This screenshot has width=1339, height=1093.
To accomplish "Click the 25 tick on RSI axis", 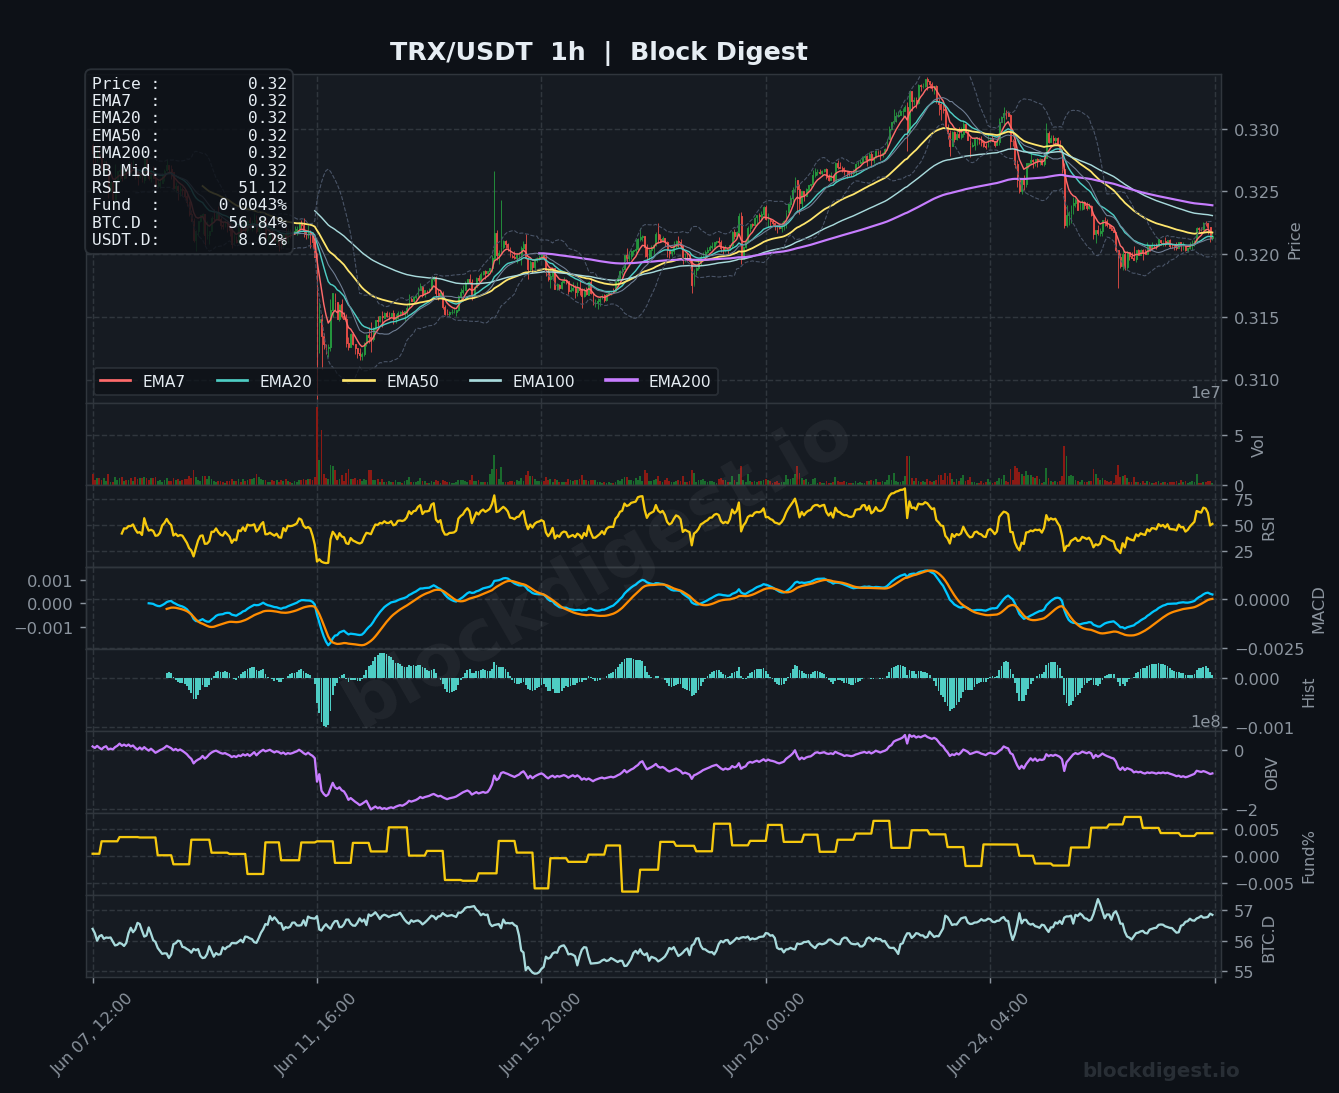I will 1244,552.
